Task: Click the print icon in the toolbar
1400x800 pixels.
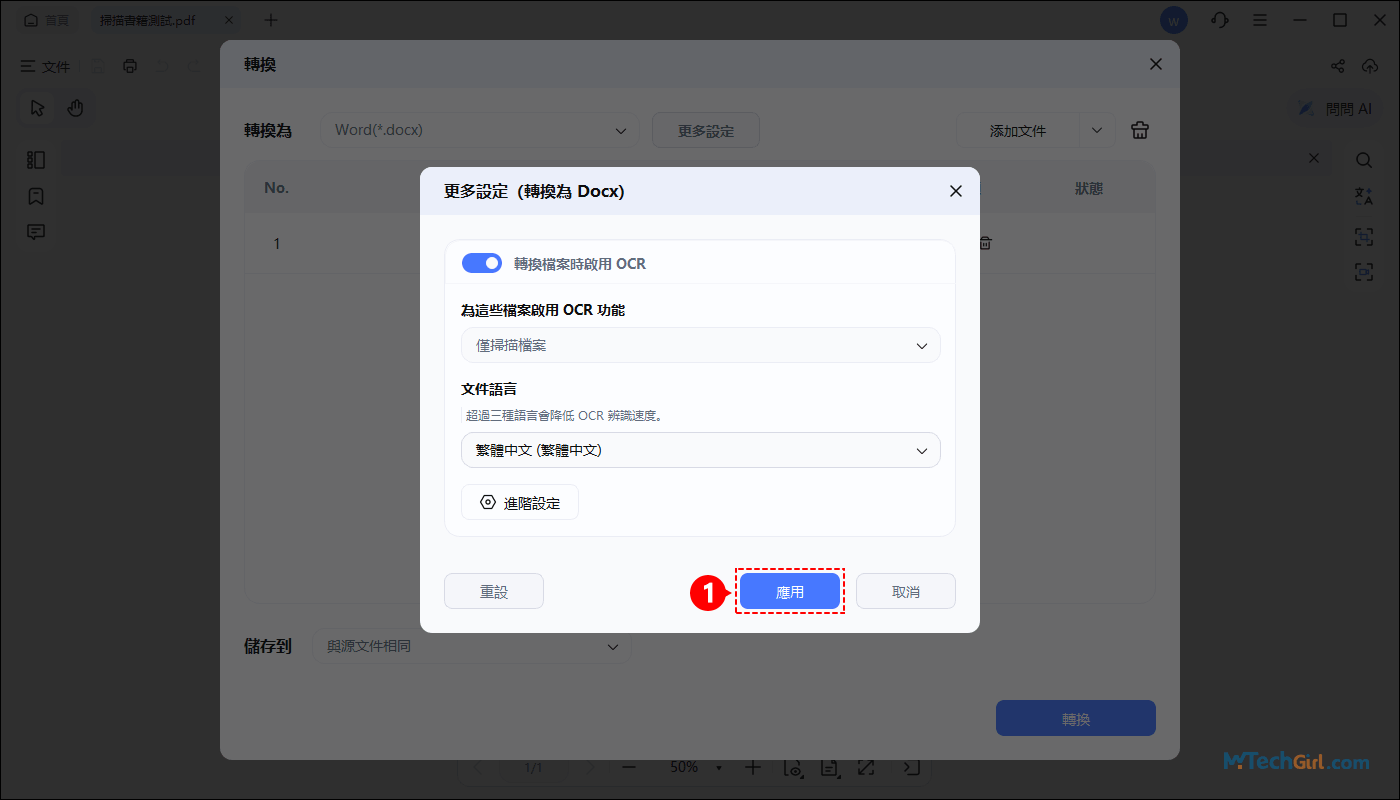Action: click(130, 66)
